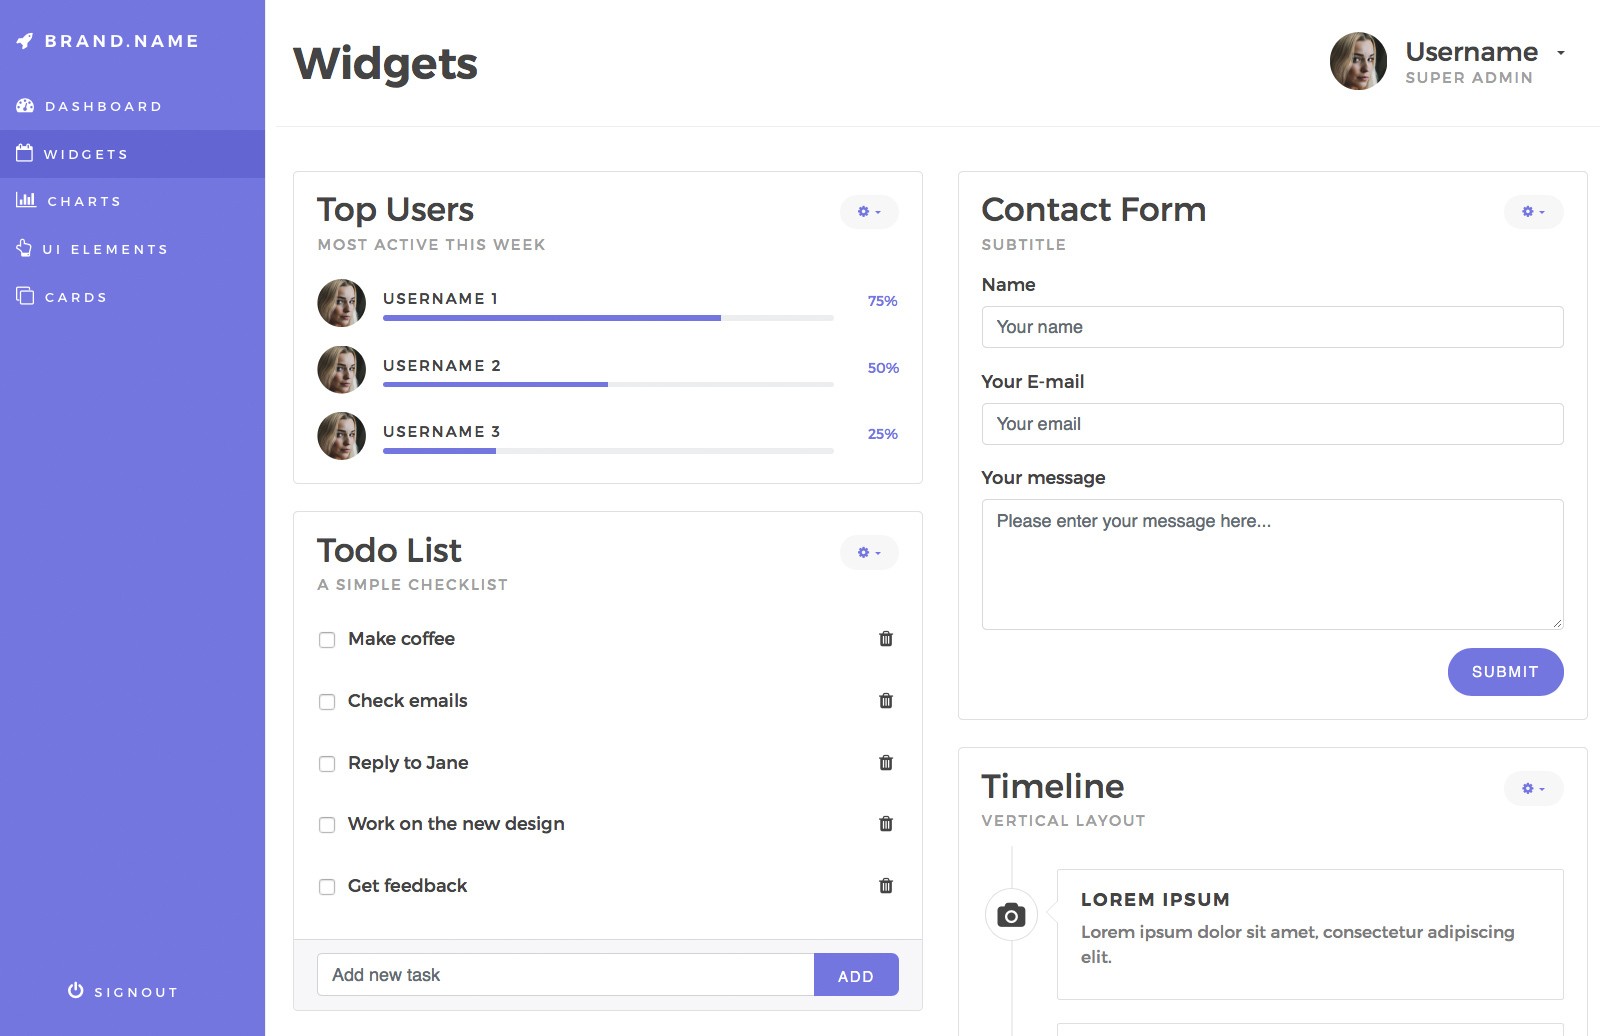
Task: Open the Top Users settings gear dropdown
Action: tap(869, 212)
